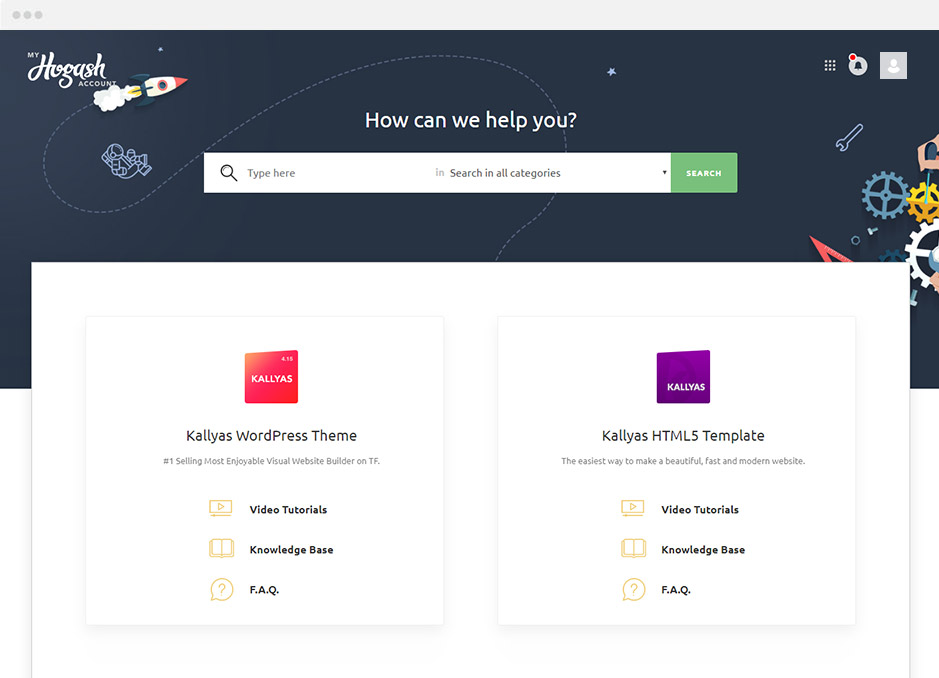The height and width of the screenshot is (678, 939).
Task: Click the Kallyas WordPress Theme red logo
Action: pos(271,377)
